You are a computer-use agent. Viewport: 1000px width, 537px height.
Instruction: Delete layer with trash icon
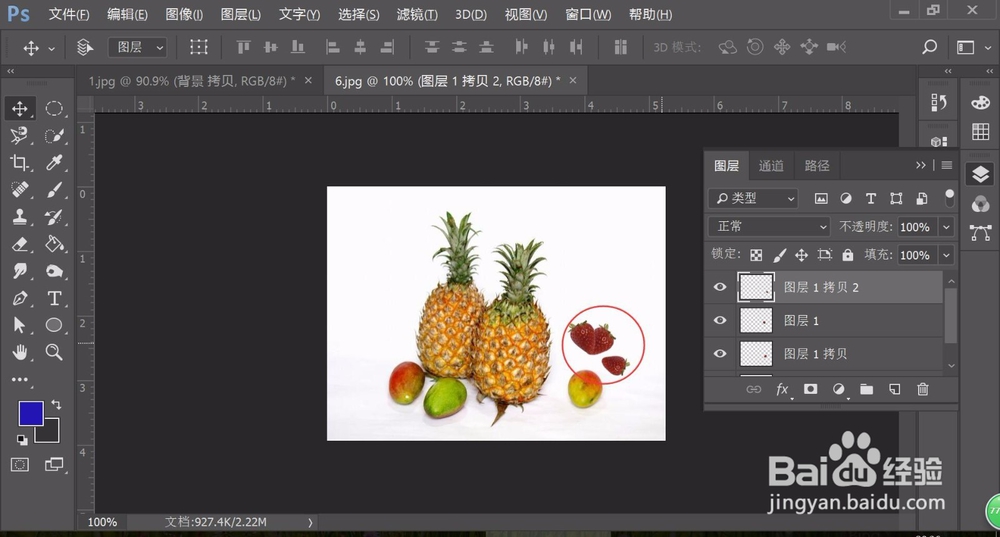(x=923, y=389)
